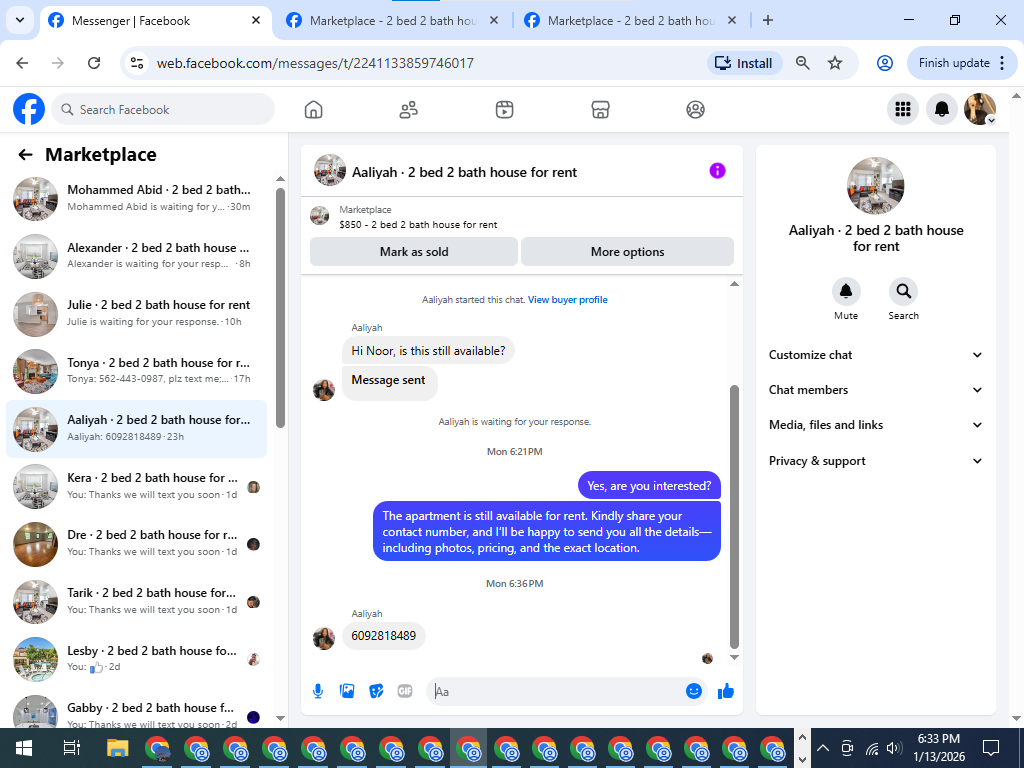Open the Windows notification center icon
Screen dimensions: 1024x768
(991, 748)
